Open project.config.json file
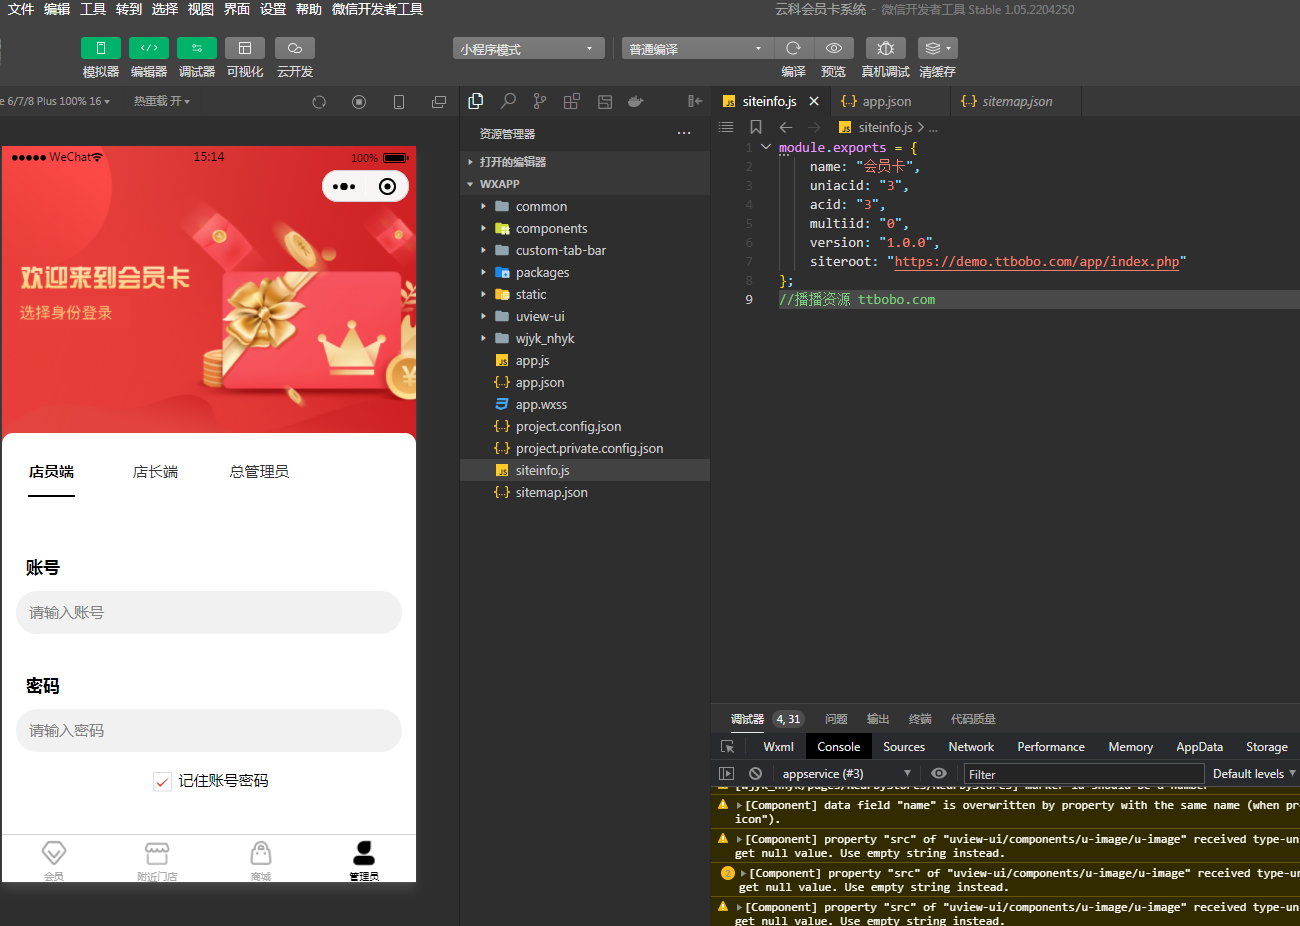1300x926 pixels. click(x=585, y=426)
